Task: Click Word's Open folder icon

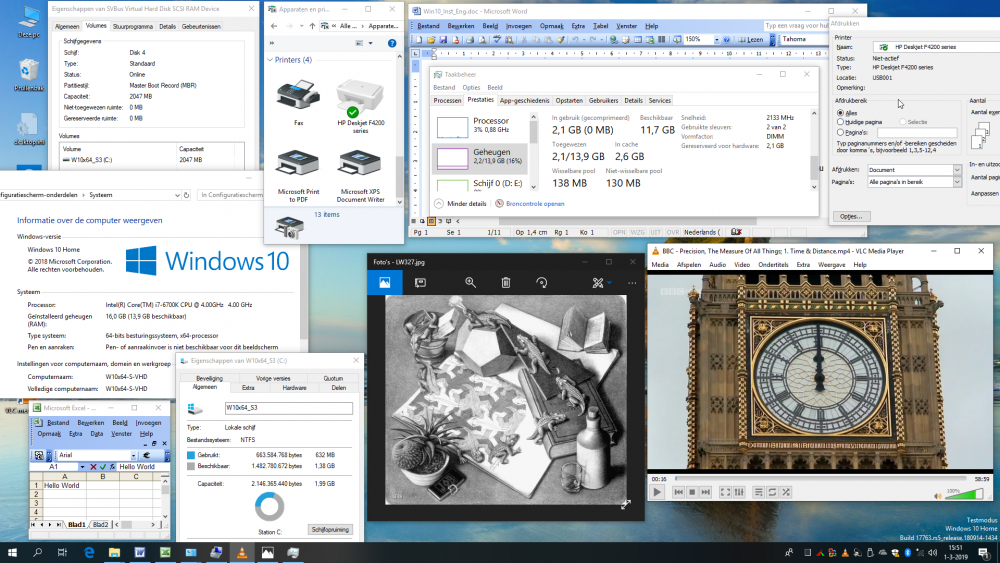Action: 430,40
